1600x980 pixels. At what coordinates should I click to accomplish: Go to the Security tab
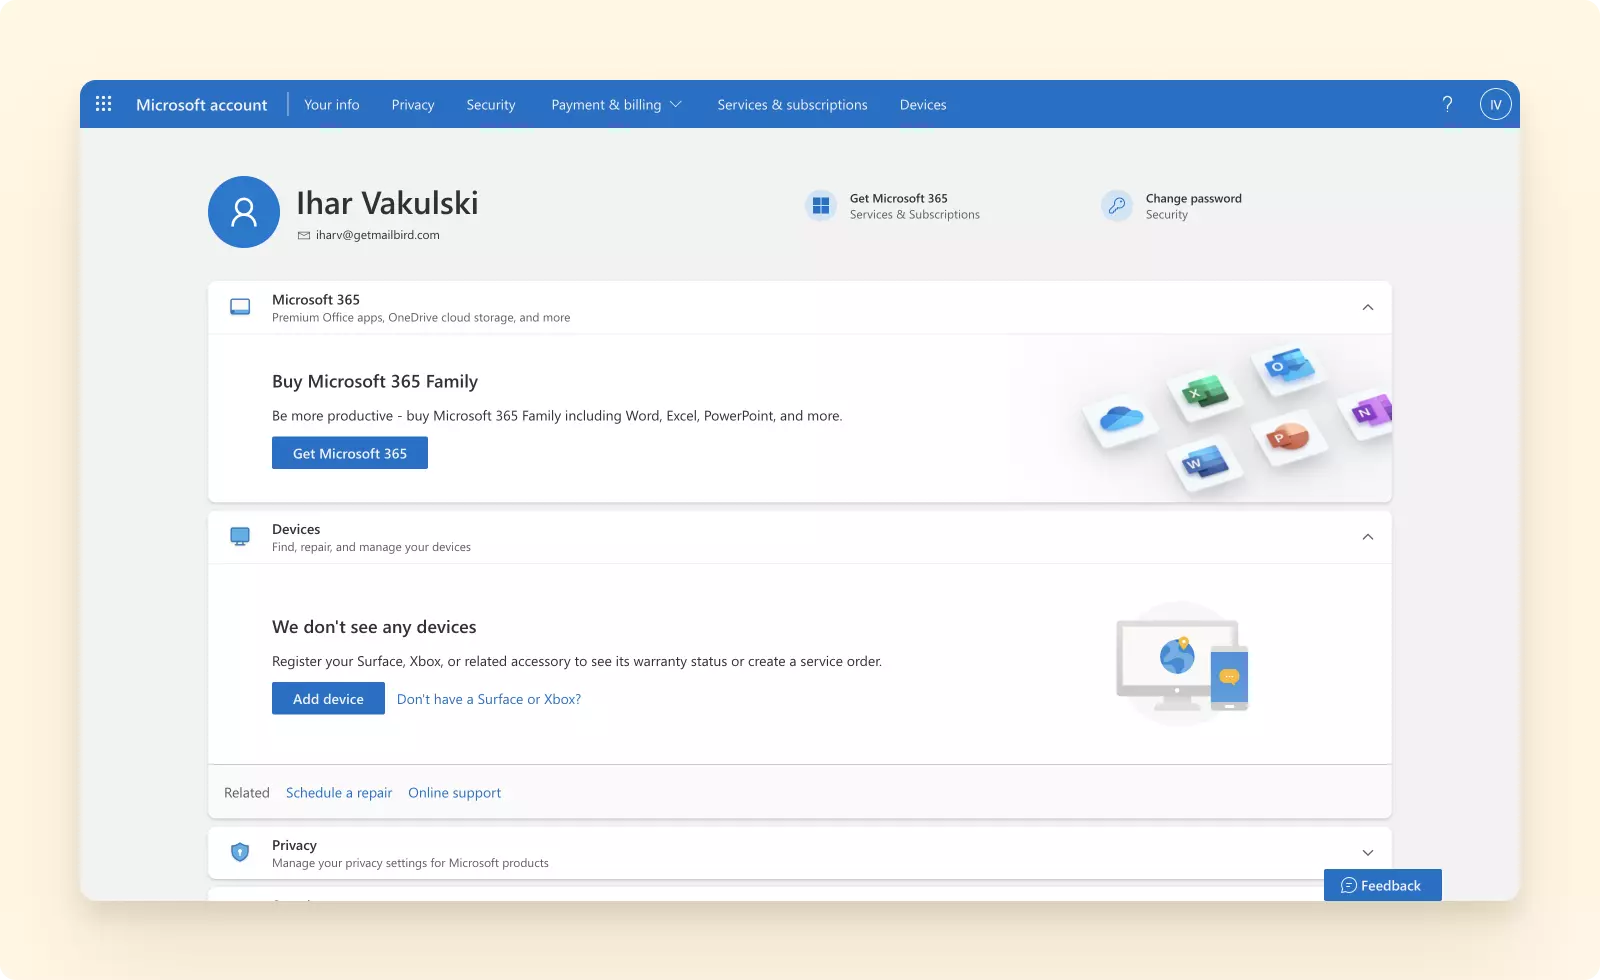490,105
